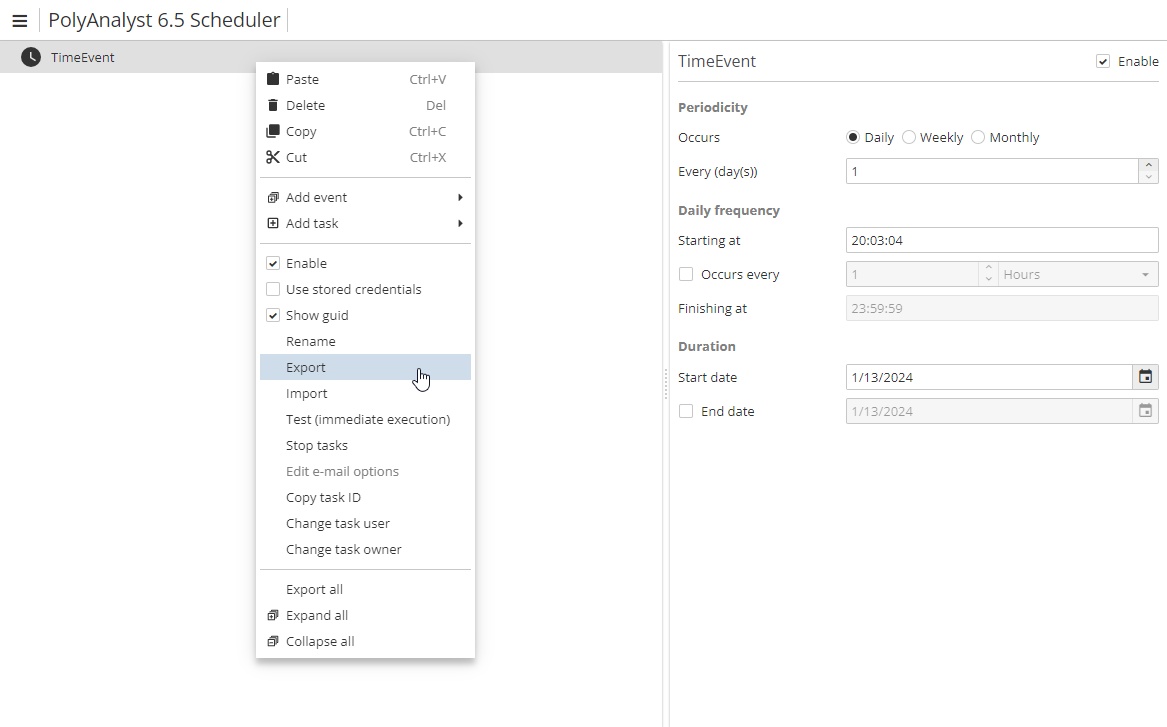Click the Starting at time field
The height and width of the screenshot is (727, 1167).
[1001, 240]
